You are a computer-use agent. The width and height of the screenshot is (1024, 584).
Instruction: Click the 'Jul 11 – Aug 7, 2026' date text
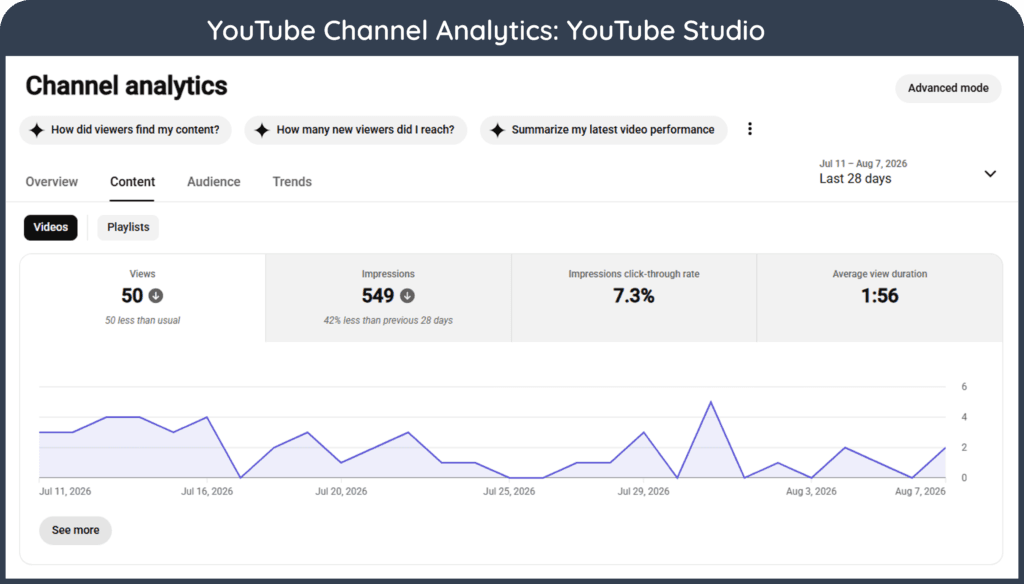pos(863,163)
